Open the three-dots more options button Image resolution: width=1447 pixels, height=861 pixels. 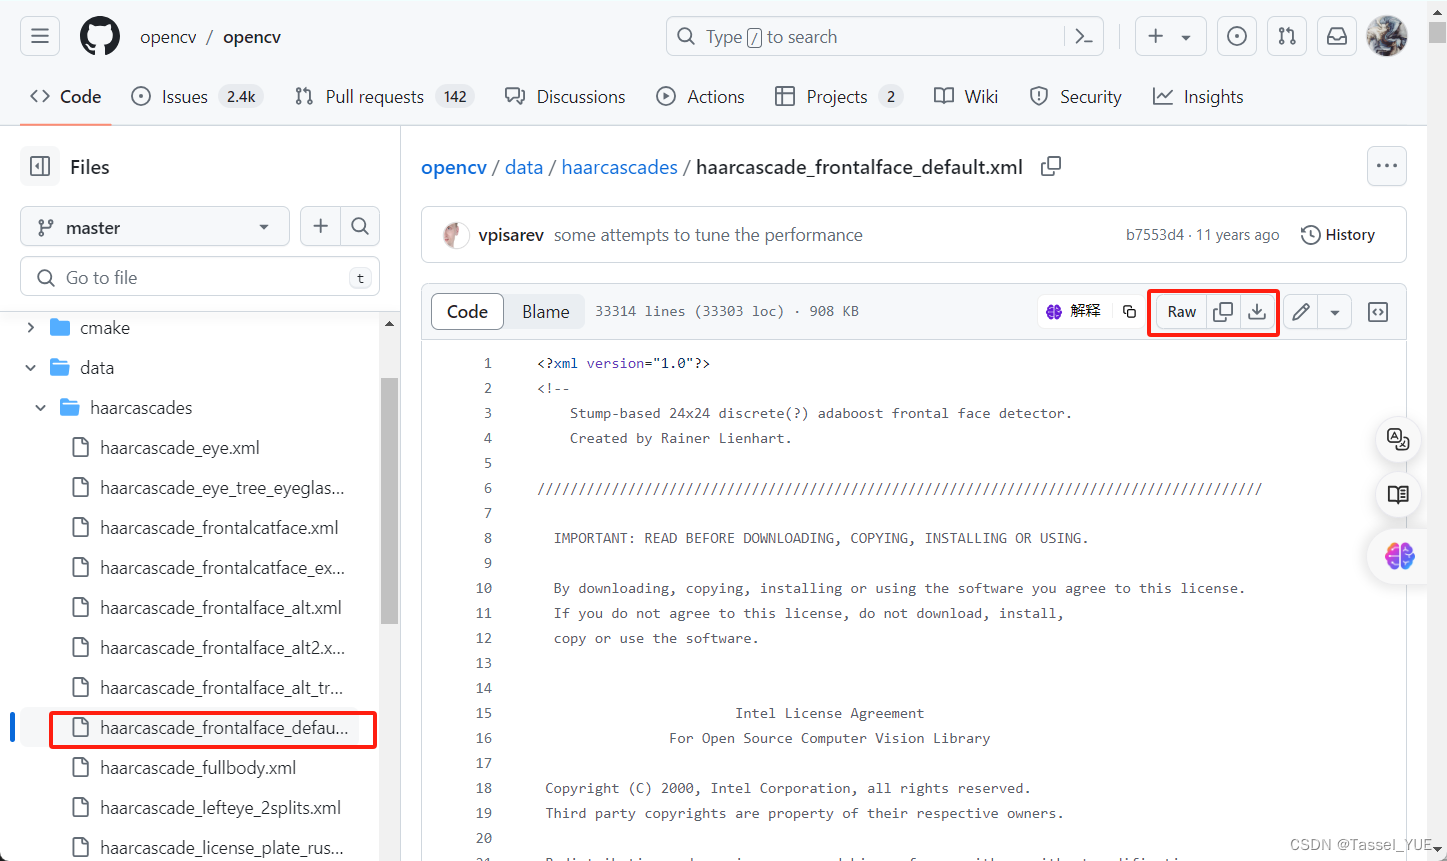click(1387, 166)
